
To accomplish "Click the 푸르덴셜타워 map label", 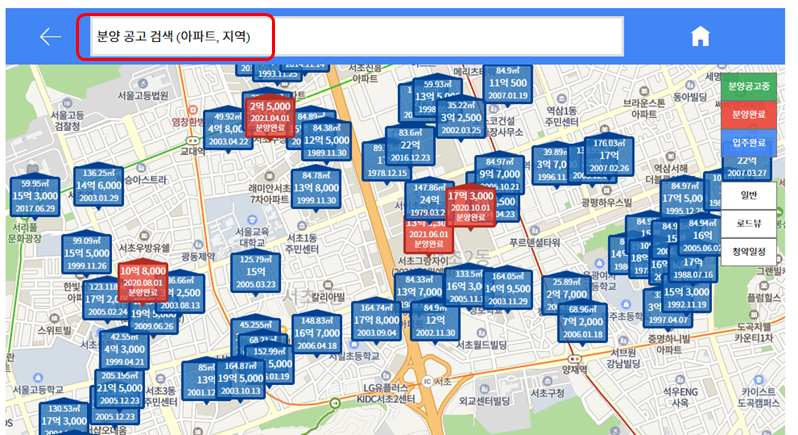I will (534, 243).
